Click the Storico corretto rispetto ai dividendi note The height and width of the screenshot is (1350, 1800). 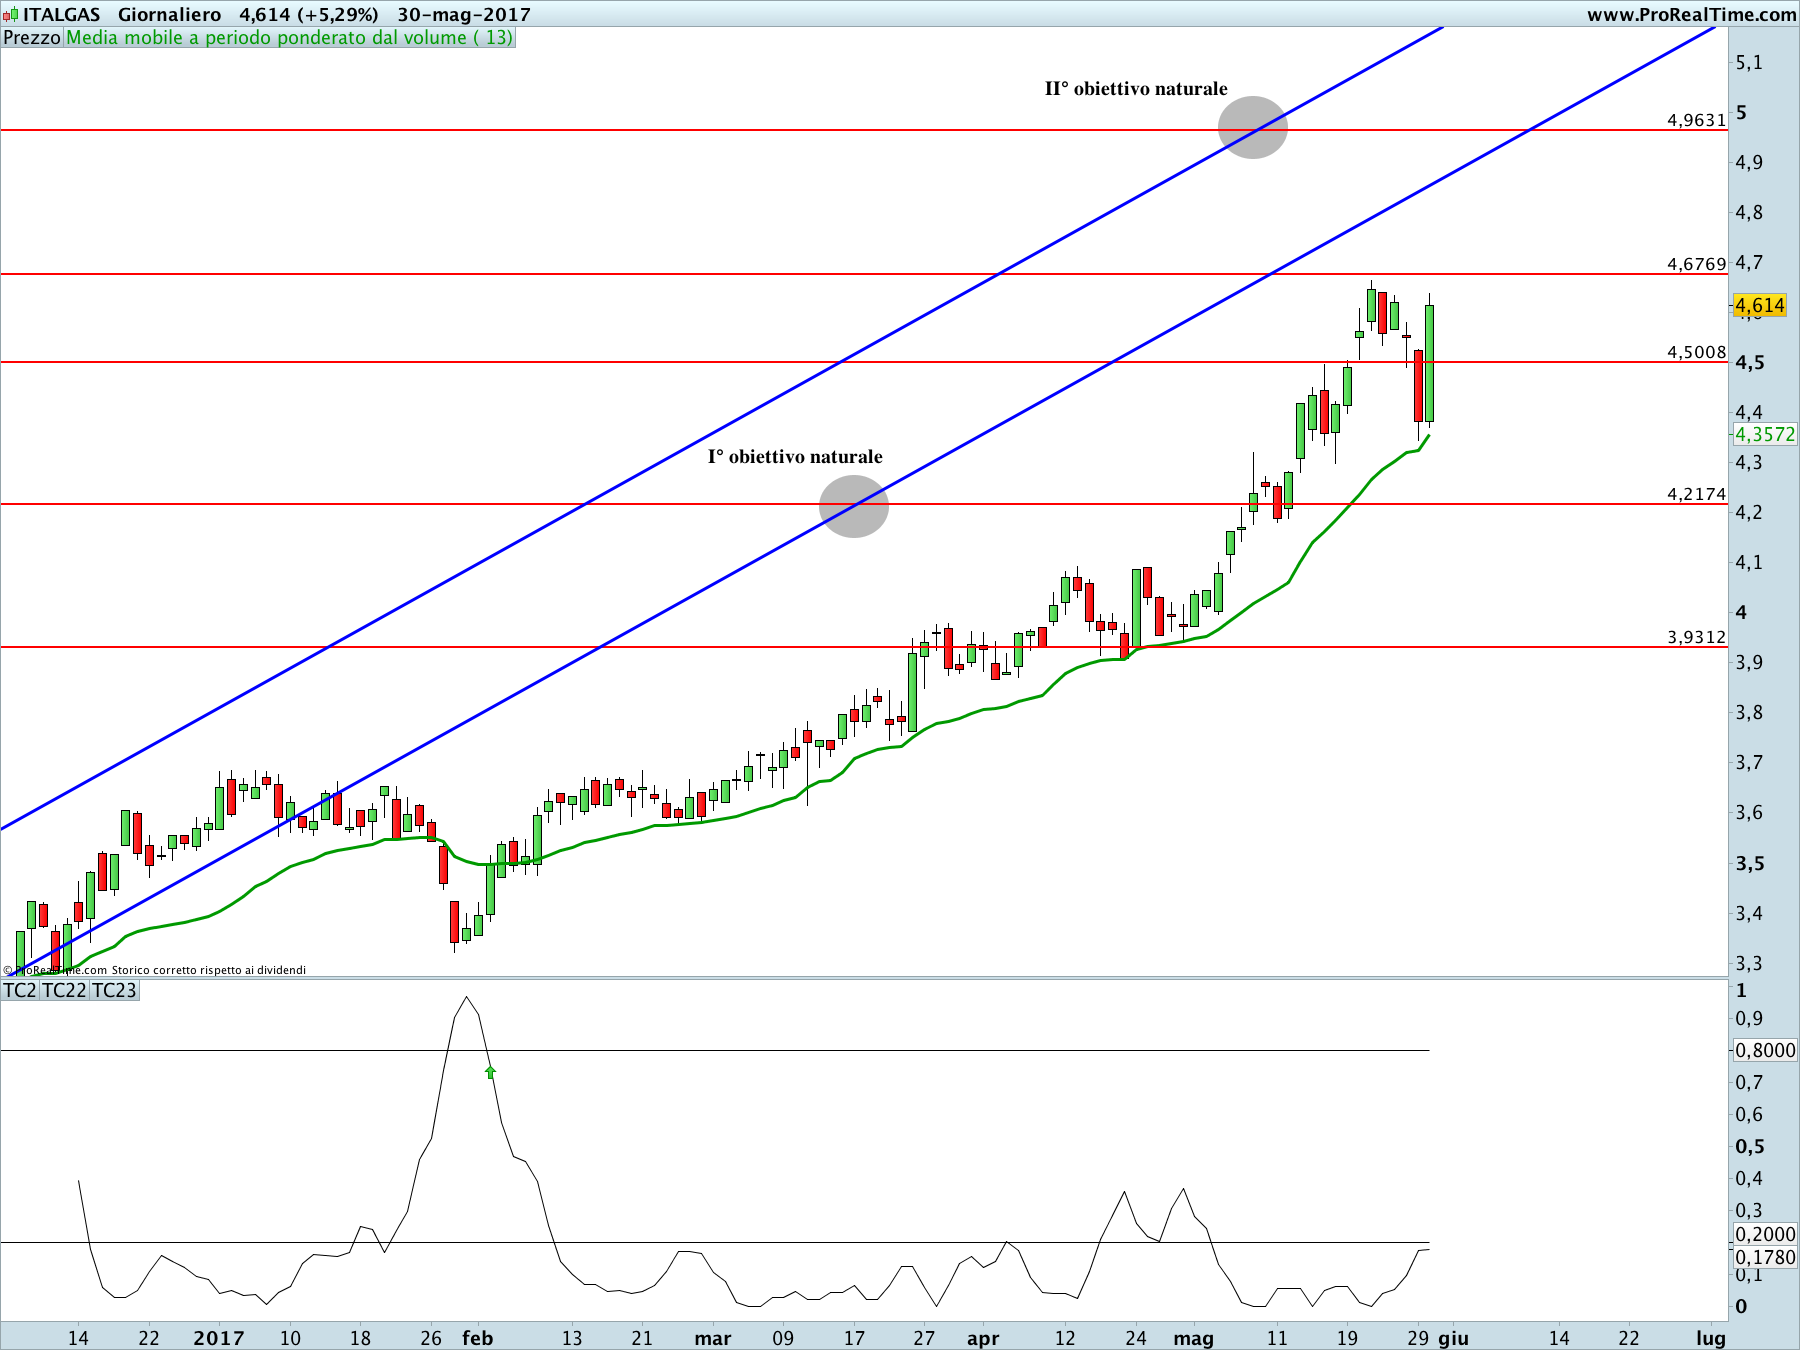tap(209, 970)
